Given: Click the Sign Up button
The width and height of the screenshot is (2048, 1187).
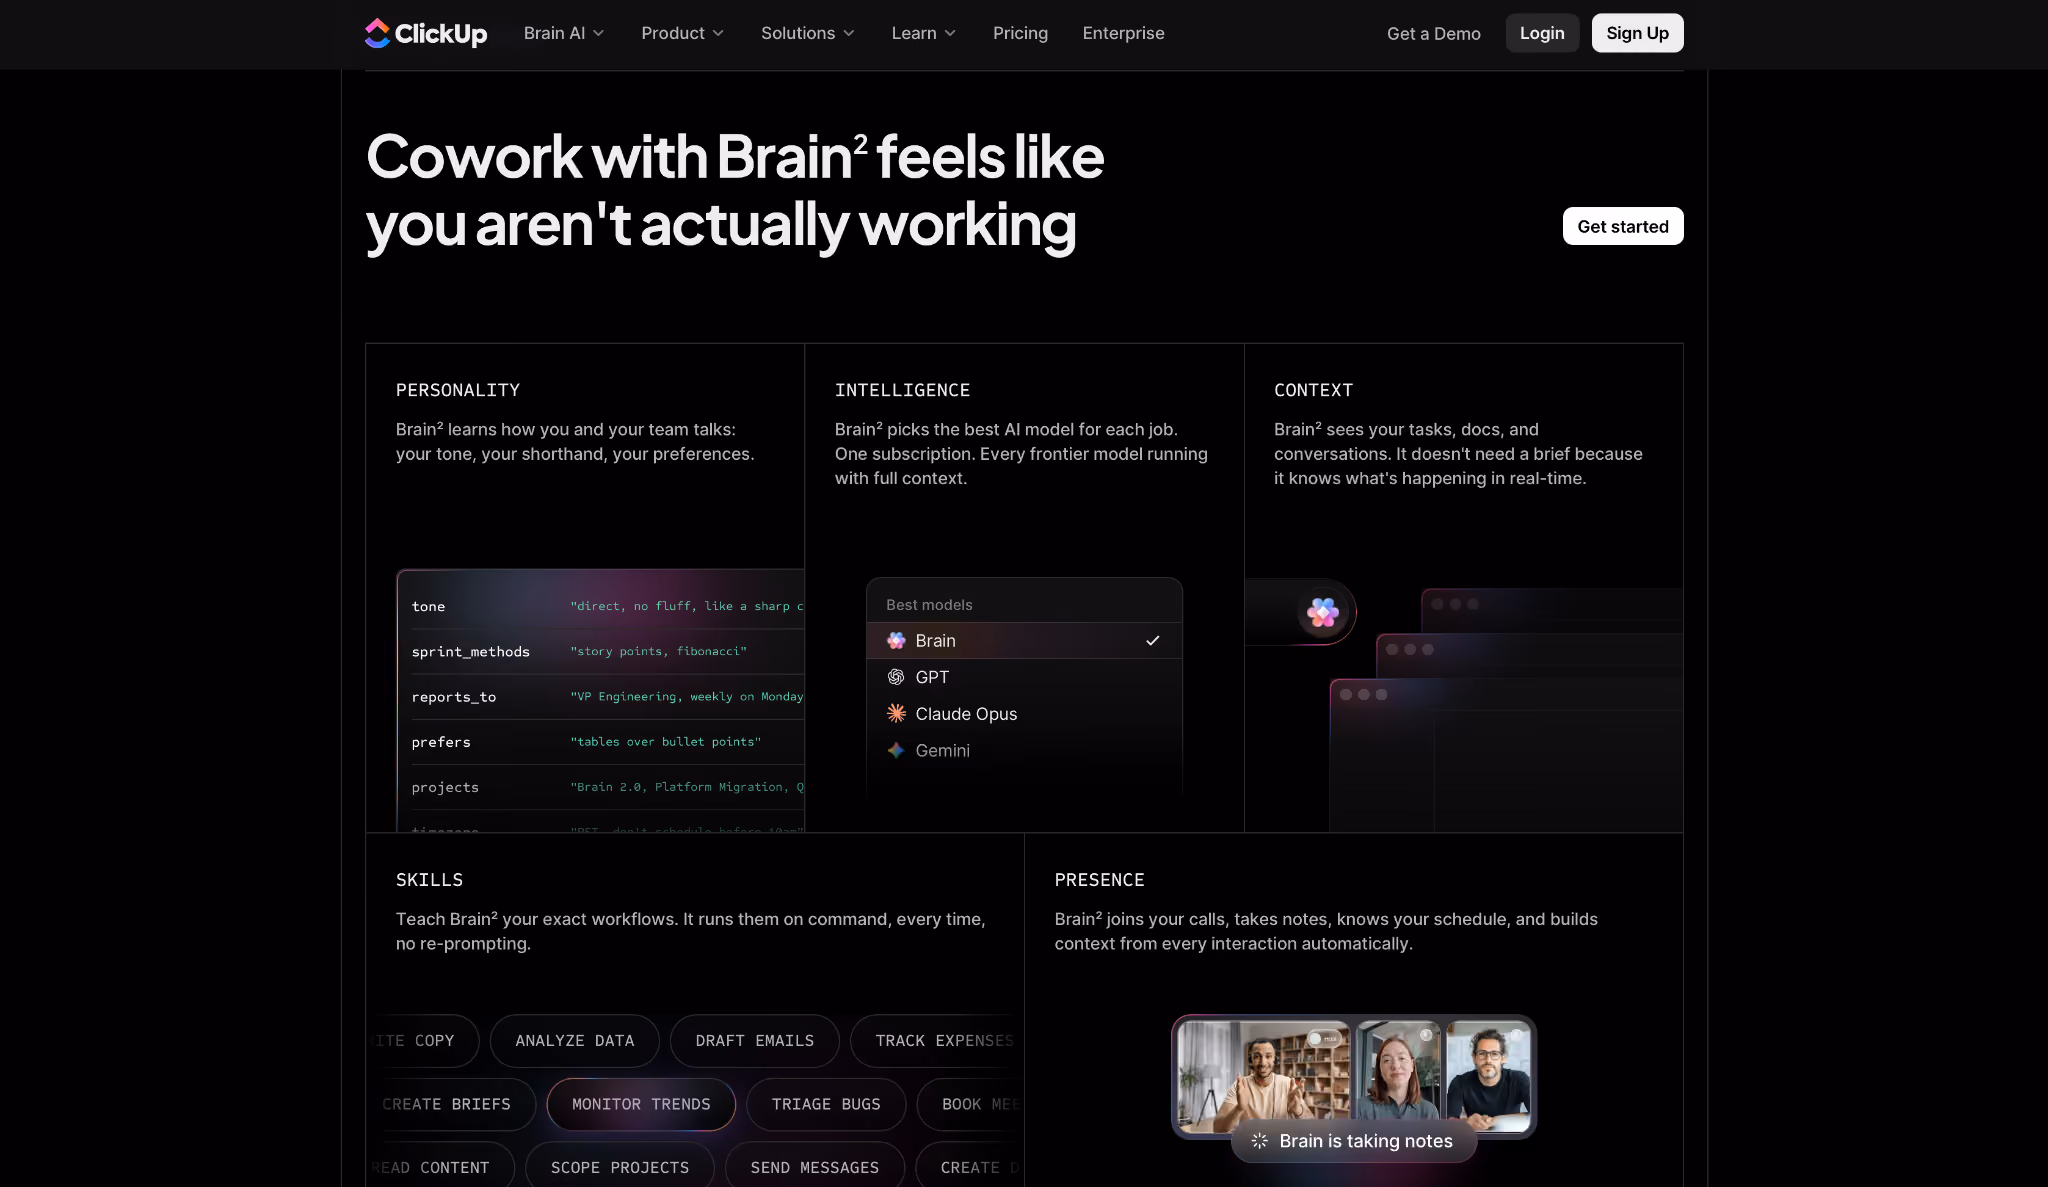Looking at the screenshot, I should (x=1637, y=33).
